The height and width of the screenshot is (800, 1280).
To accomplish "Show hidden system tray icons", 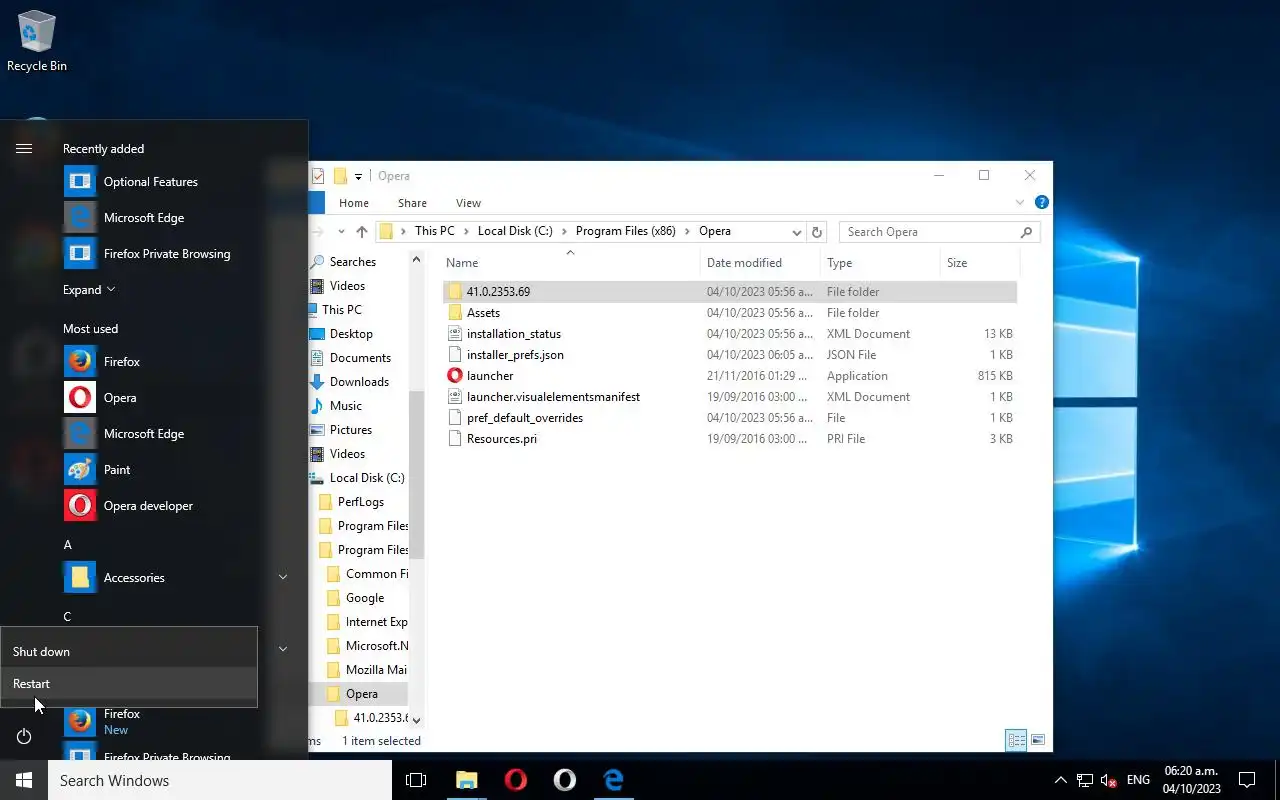I will click(x=1060, y=780).
